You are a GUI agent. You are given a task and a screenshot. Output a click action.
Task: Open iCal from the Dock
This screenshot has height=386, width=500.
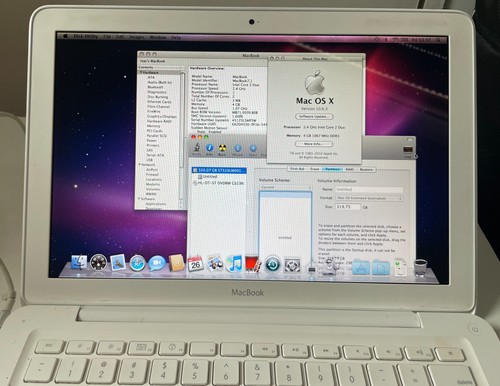point(196,264)
